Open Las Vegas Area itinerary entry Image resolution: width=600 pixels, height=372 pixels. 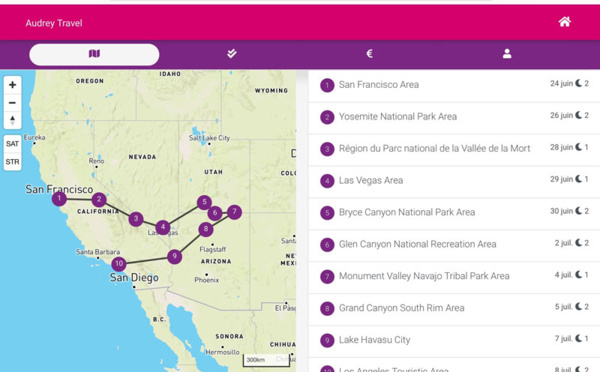pos(454,181)
